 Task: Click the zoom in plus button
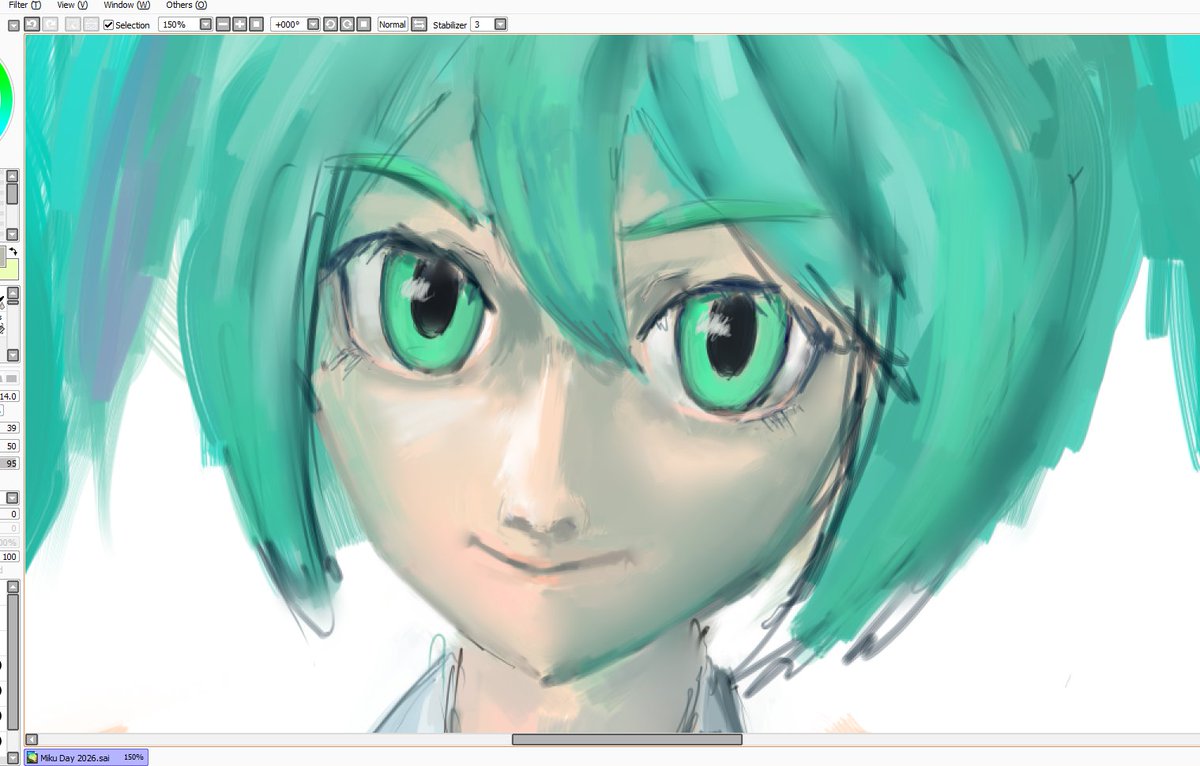point(240,24)
